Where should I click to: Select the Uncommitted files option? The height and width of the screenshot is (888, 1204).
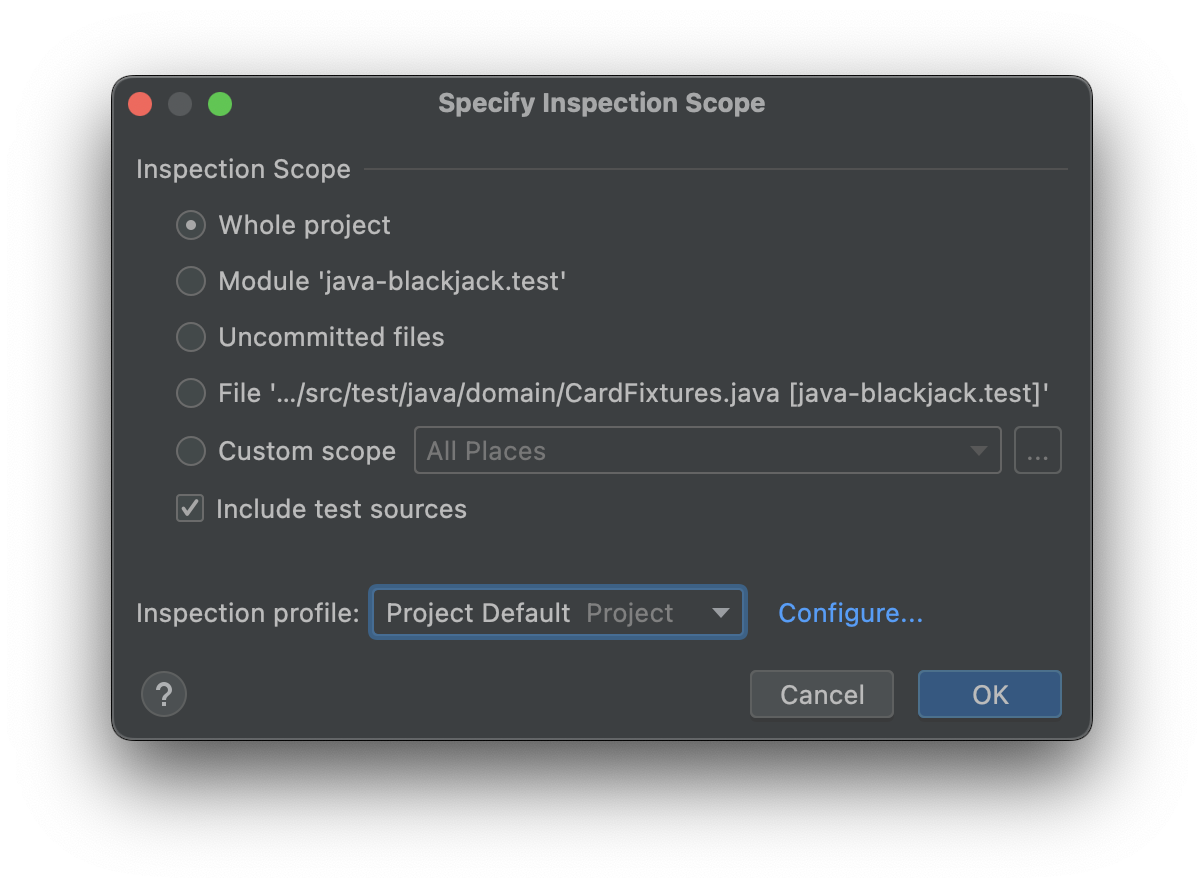tap(191, 337)
